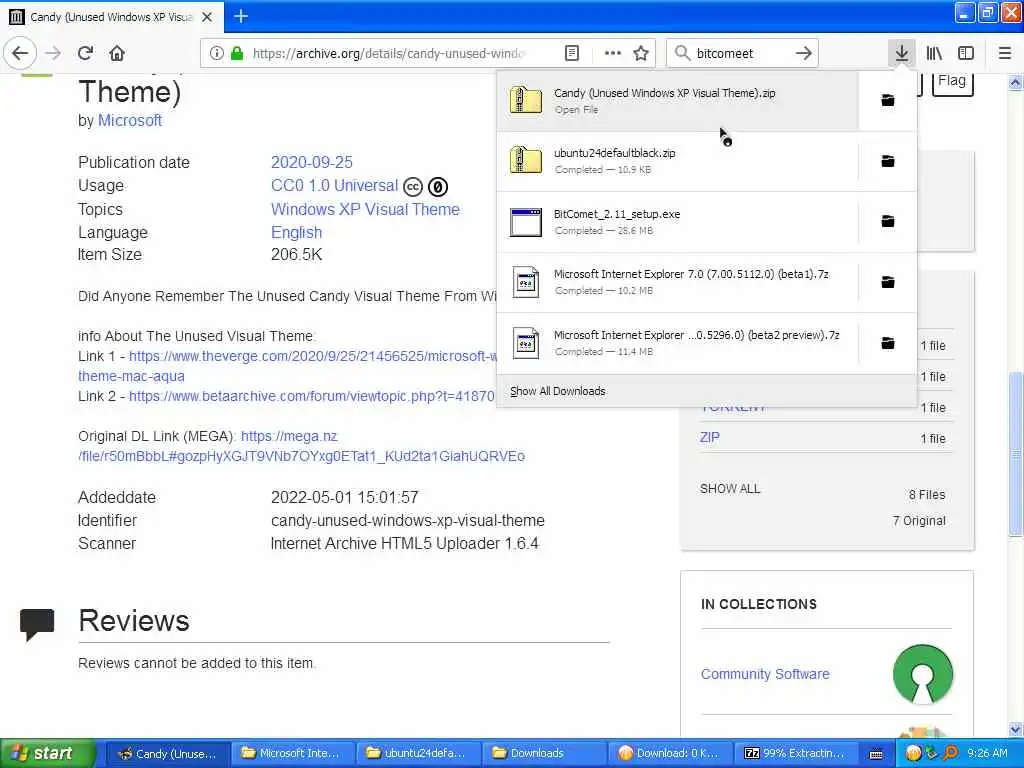Reload the current page
Image resolution: width=1024 pixels, height=768 pixels.
(85, 53)
